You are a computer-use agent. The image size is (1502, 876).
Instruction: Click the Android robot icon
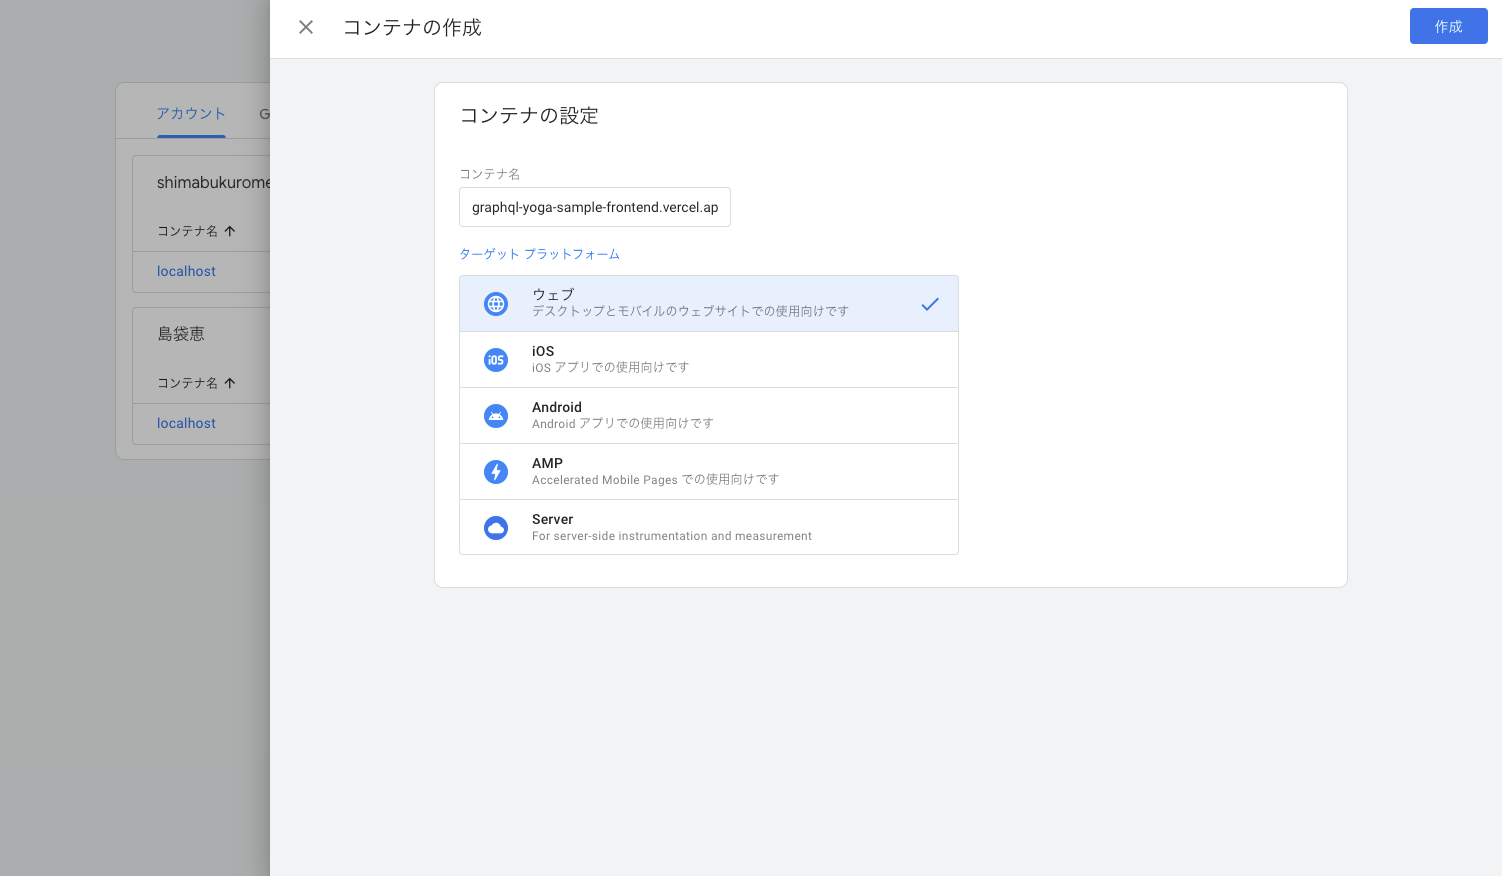click(x=496, y=416)
